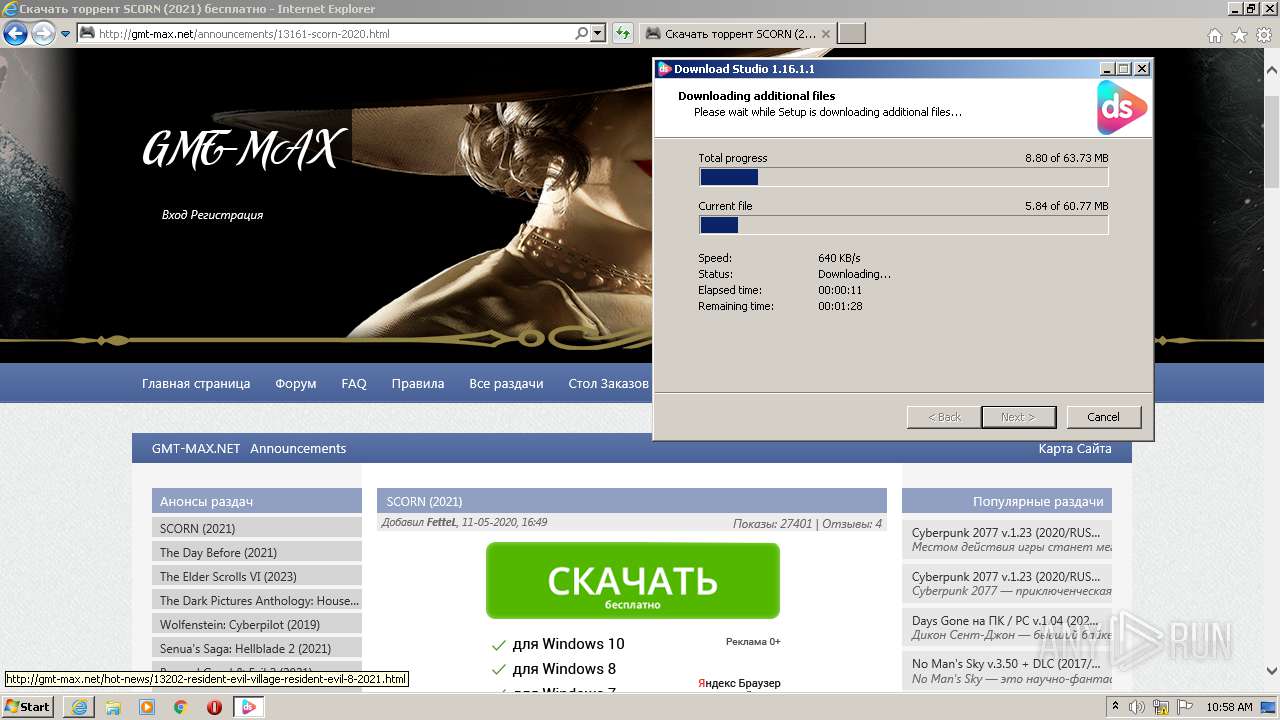Open the Windows Start button
Screen dimensions: 1280x720
(x=28, y=706)
